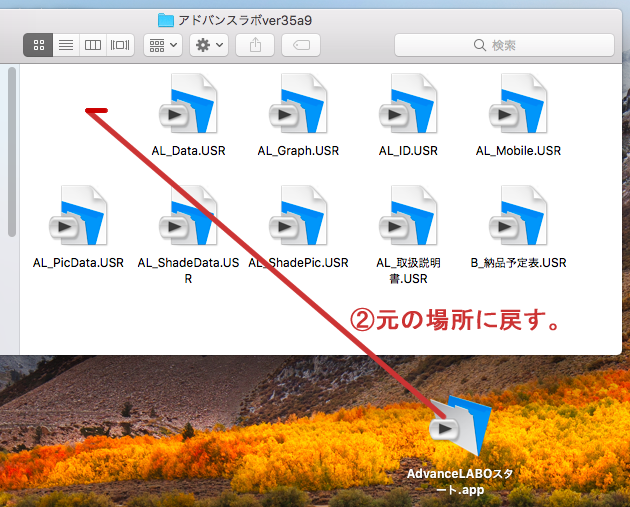Click the AL_Mobile.USR filename label
Image resolution: width=630 pixels, height=507 pixels.
coord(518,151)
